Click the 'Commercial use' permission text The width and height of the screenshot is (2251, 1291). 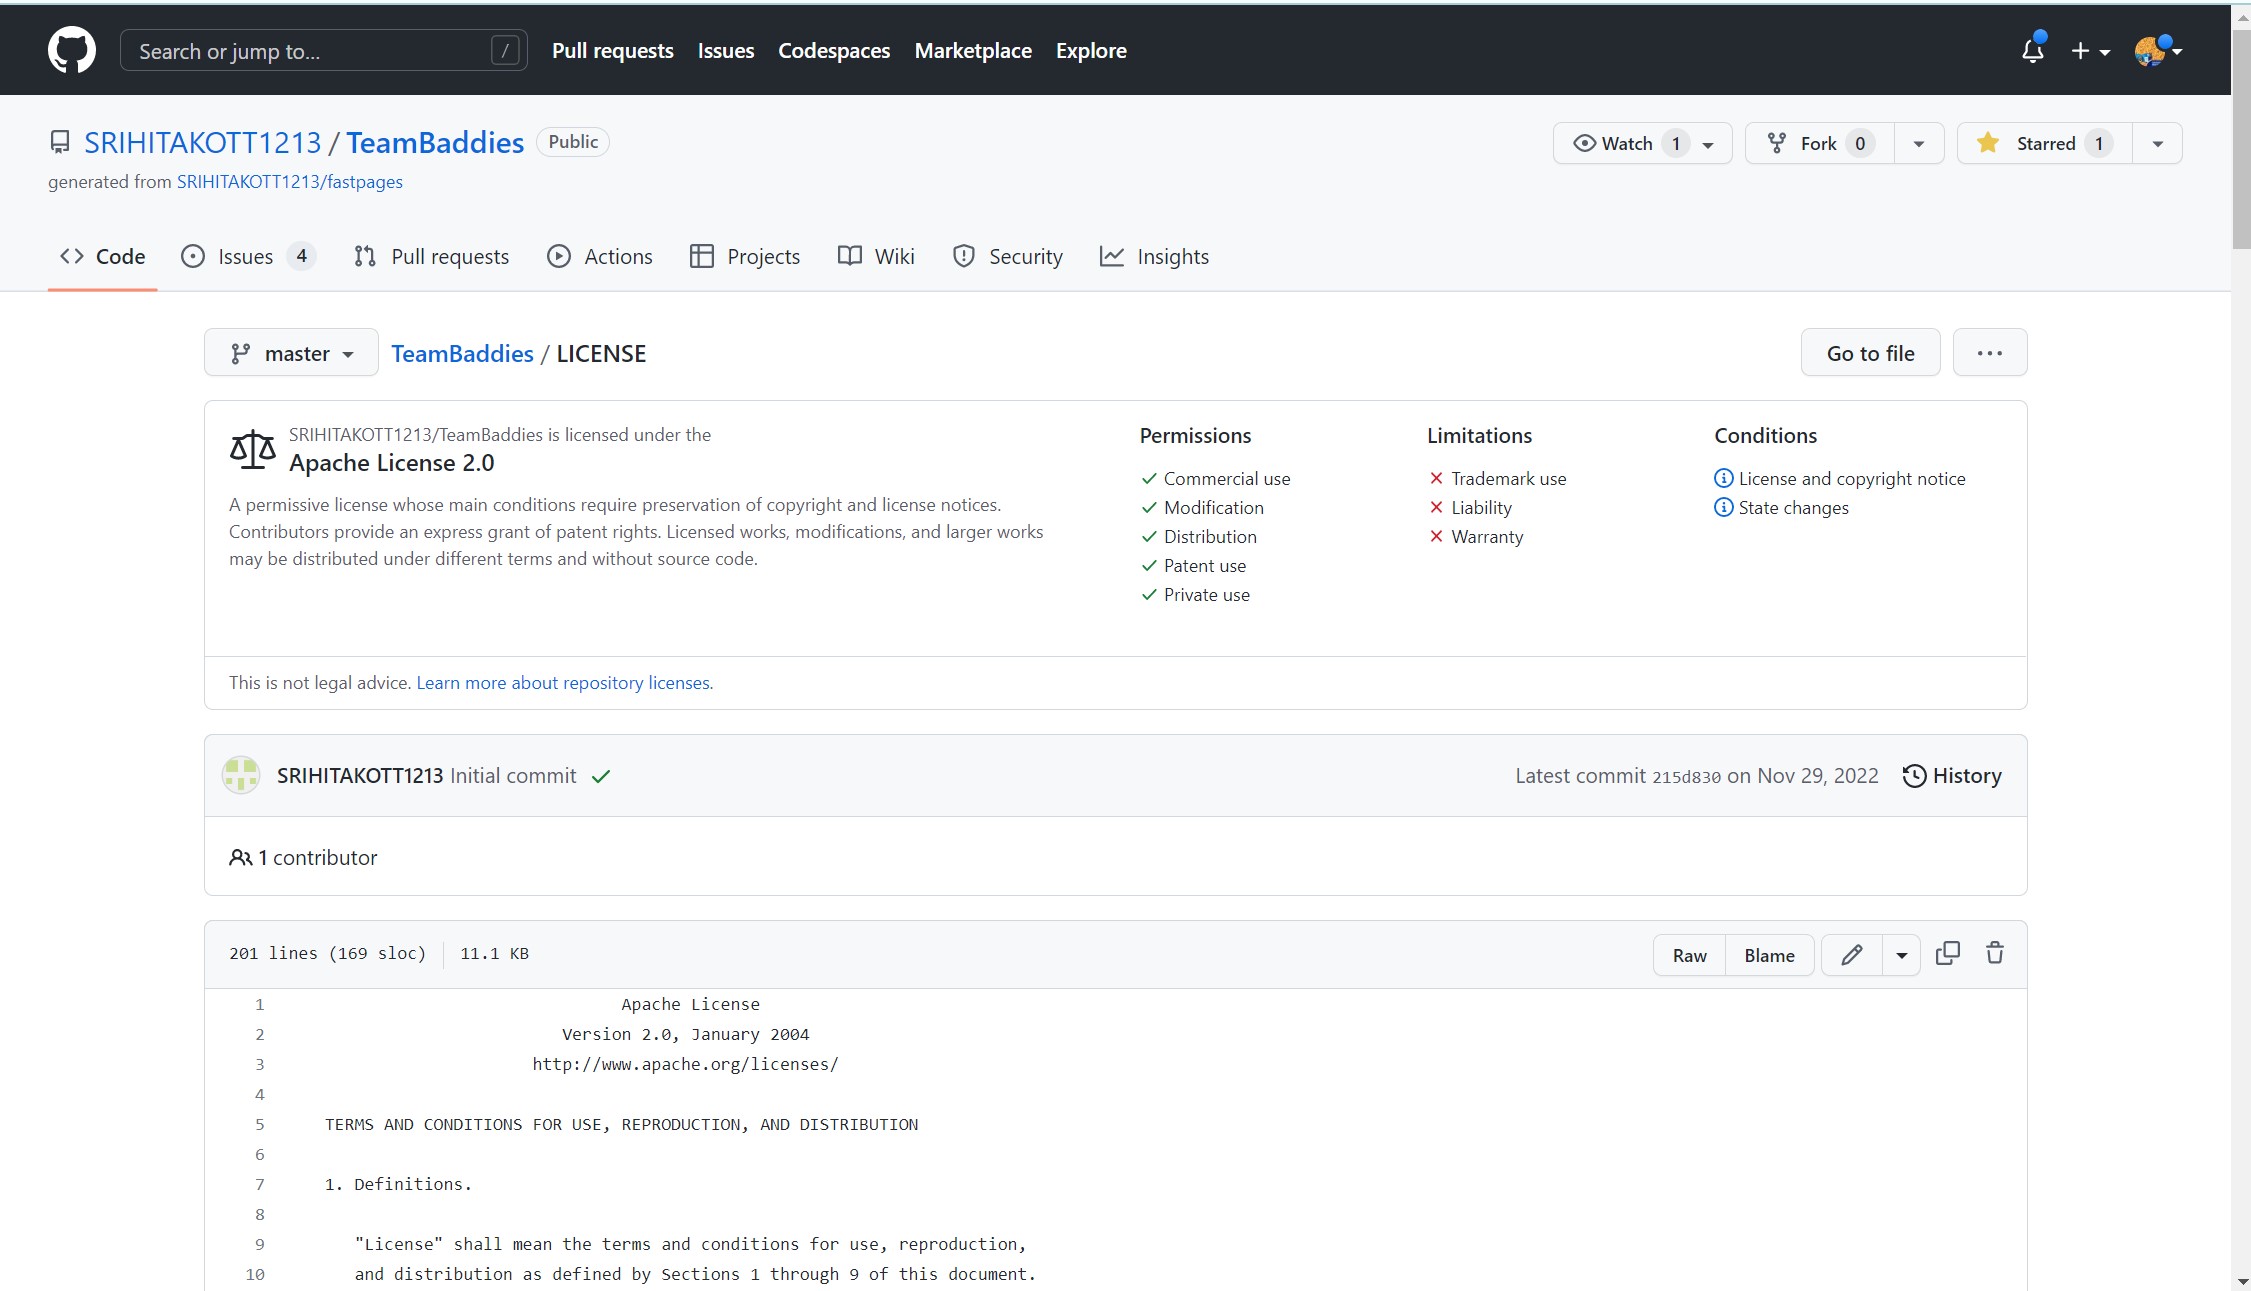coord(1227,479)
